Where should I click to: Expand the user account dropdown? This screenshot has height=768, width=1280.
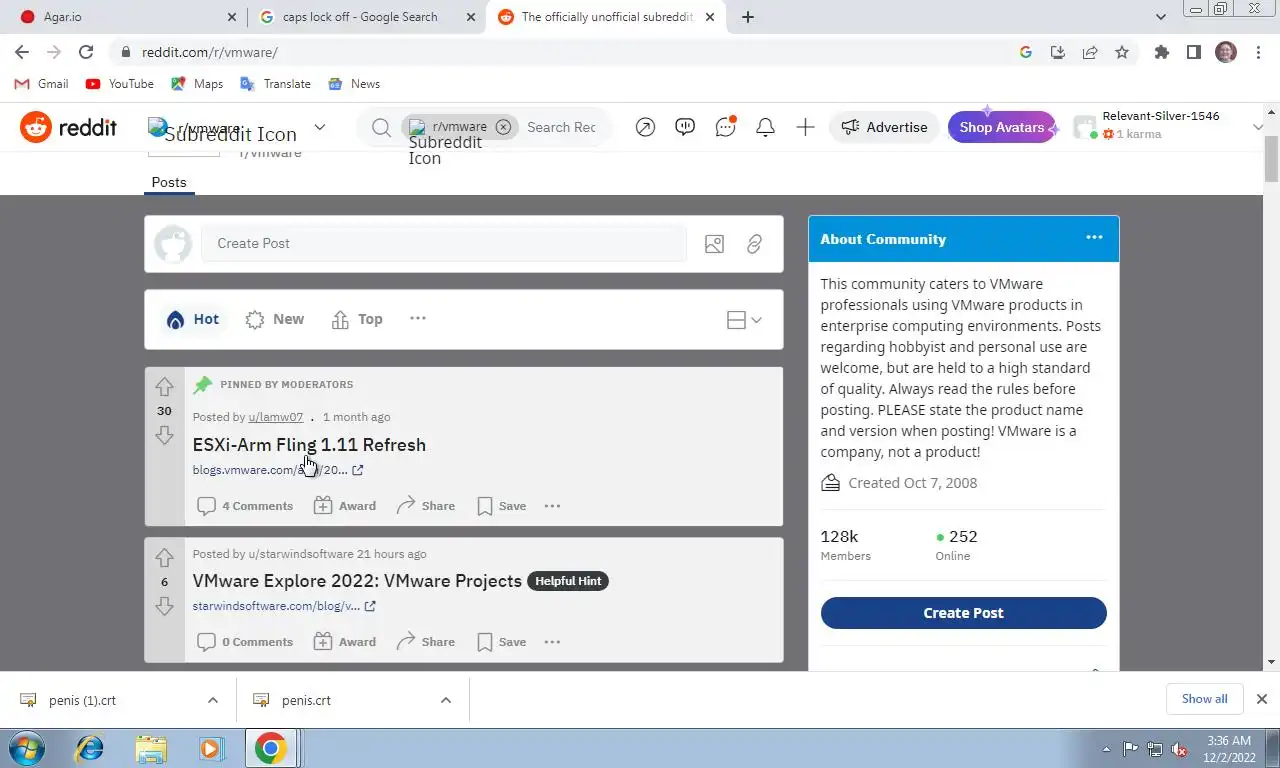pyautogui.click(x=1258, y=127)
